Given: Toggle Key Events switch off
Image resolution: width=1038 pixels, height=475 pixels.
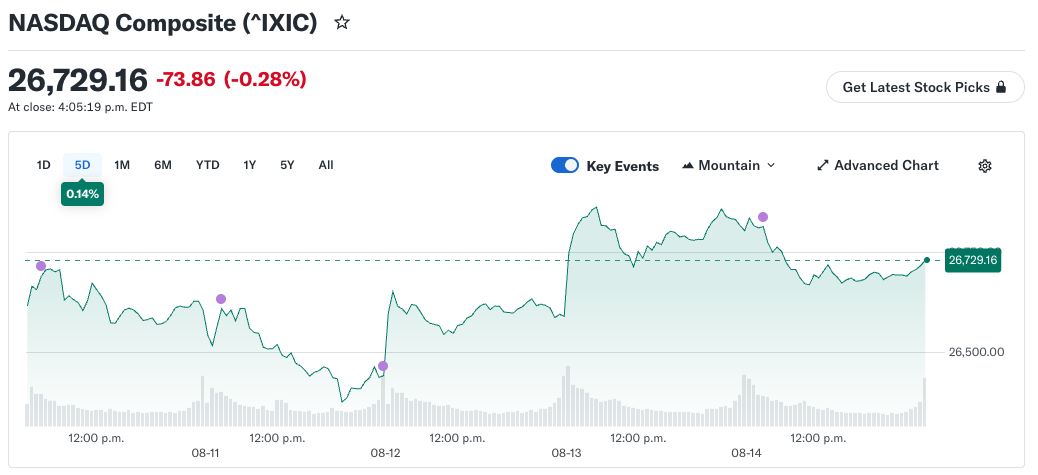Looking at the screenshot, I should [x=565, y=165].
